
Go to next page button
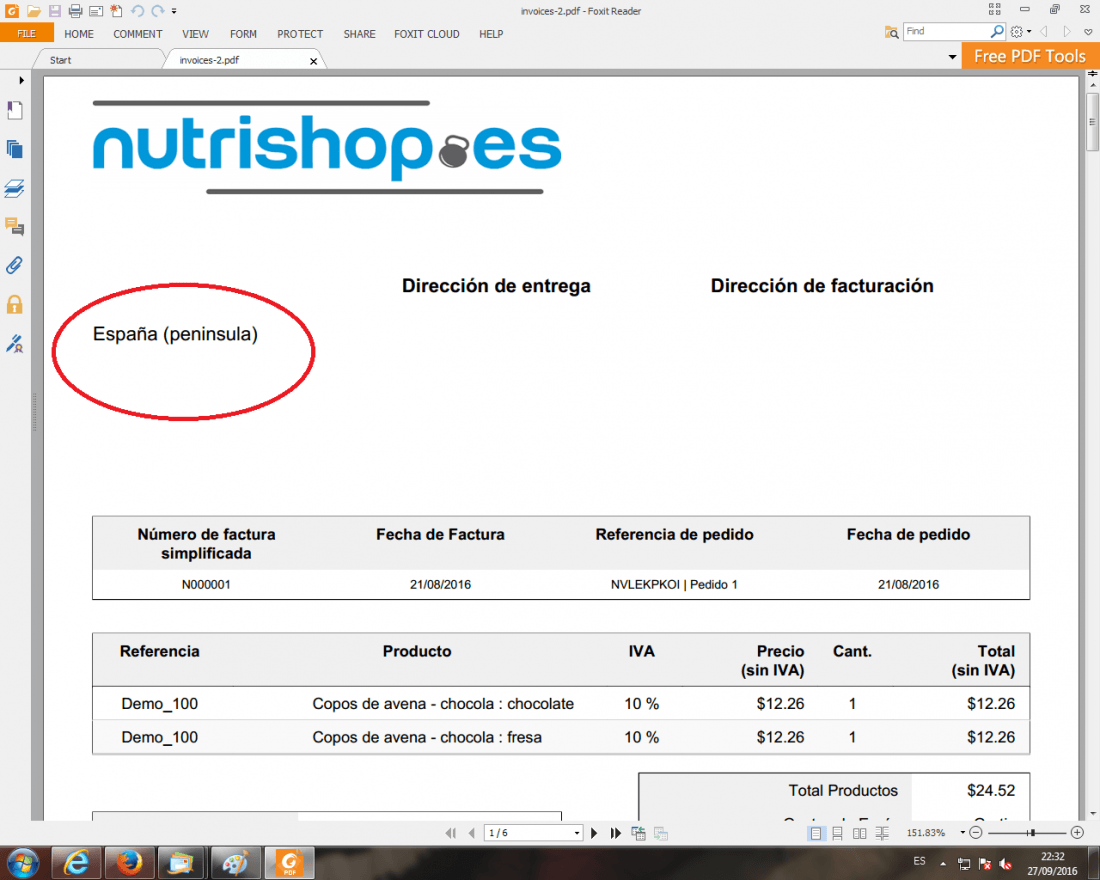[x=594, y=833]
